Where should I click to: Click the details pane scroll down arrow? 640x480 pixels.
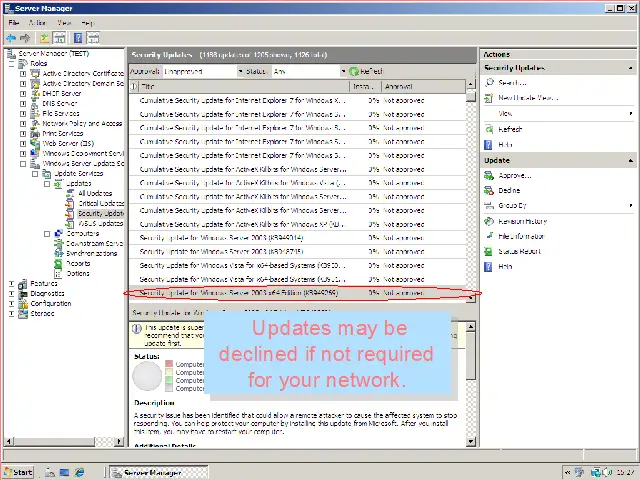(x=471, y=441)
